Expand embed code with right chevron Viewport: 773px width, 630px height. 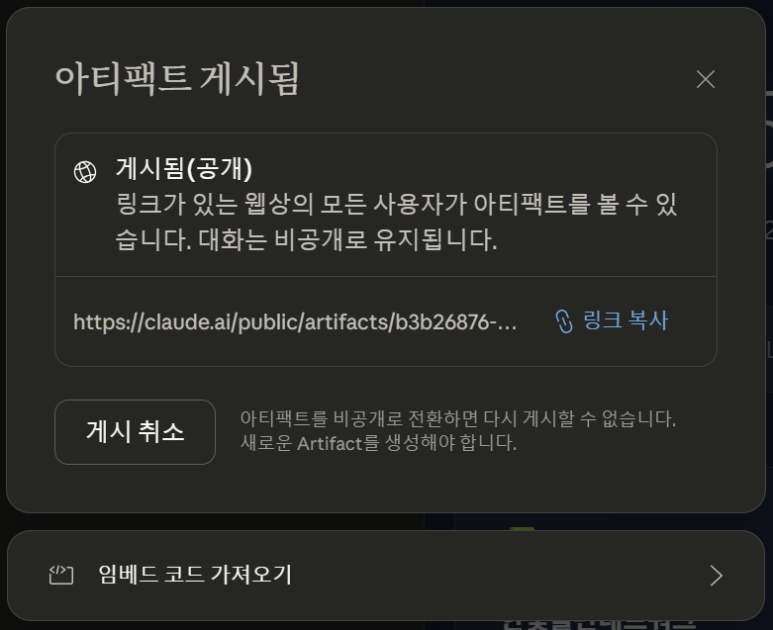tap(716, 575)
